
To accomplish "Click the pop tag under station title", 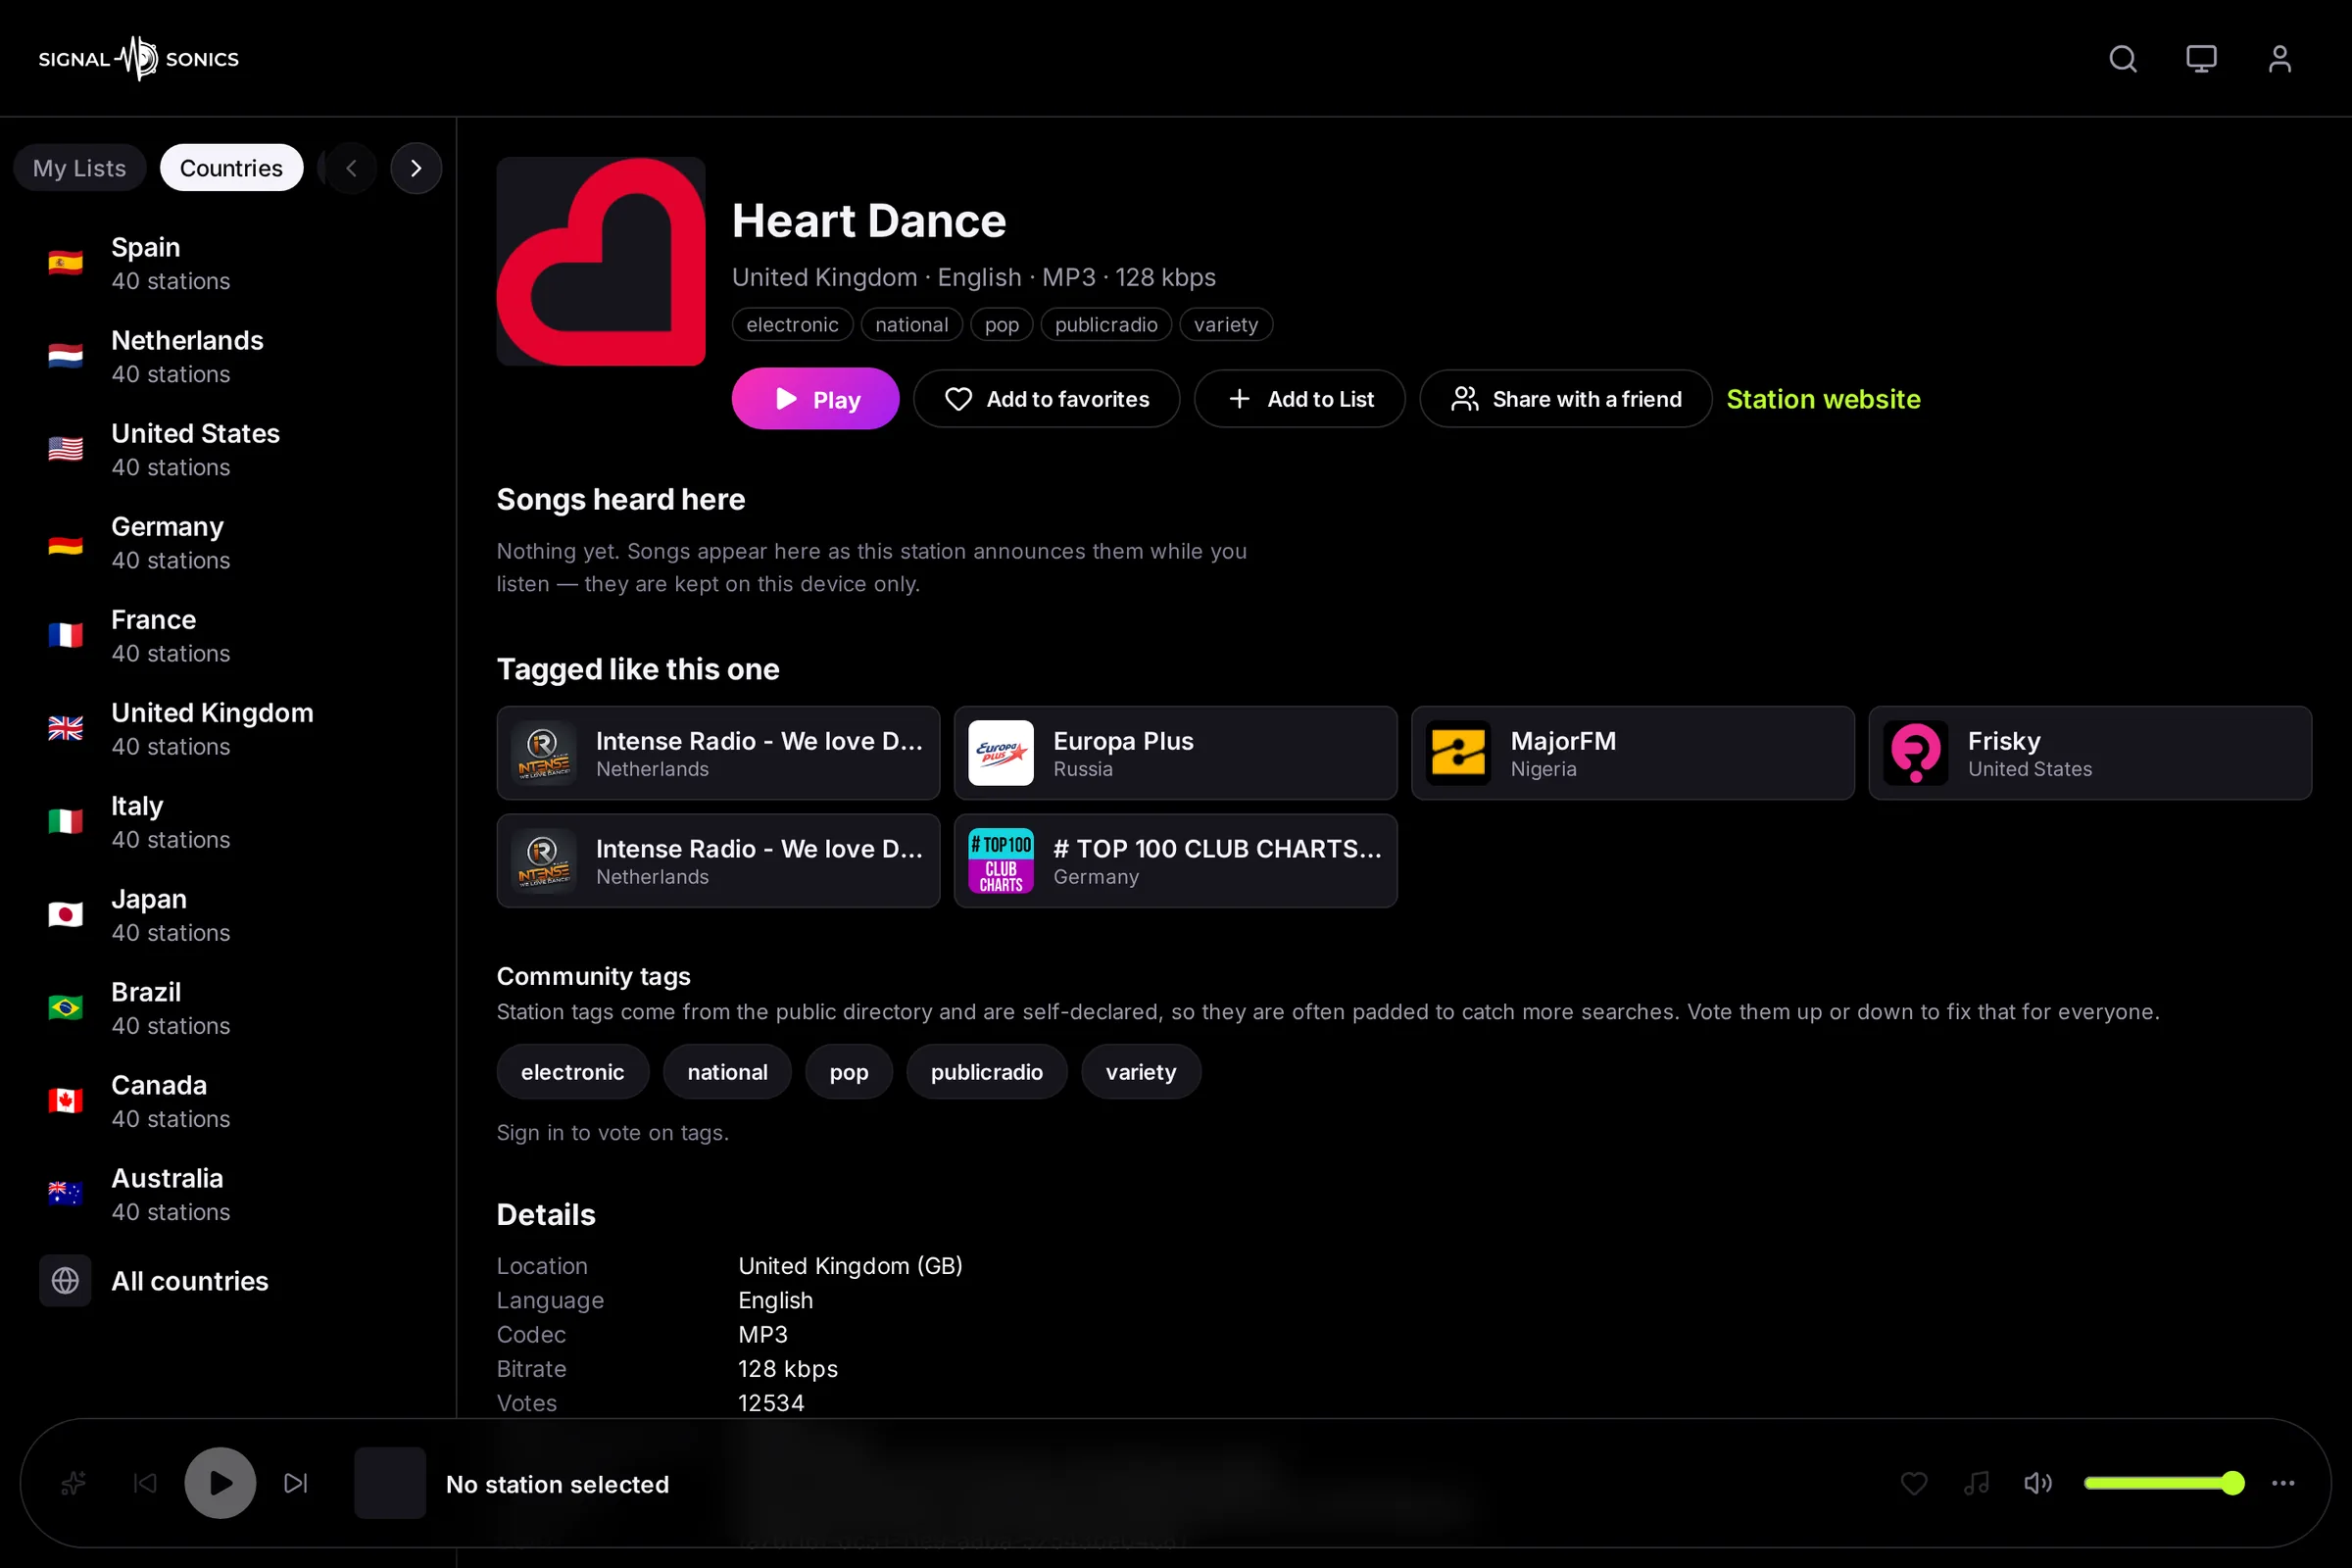I will tap(1001, 325).
